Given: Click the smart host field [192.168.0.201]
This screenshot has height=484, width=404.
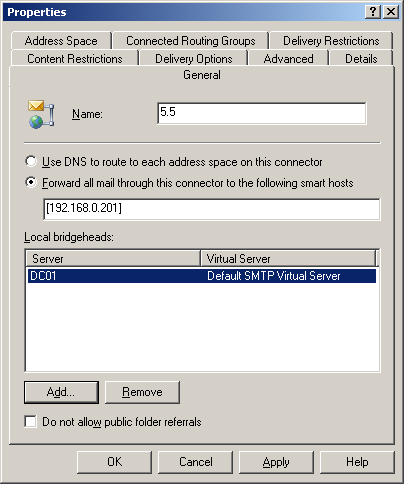Looking at the screenshot, I should click(x=212, y=209).
